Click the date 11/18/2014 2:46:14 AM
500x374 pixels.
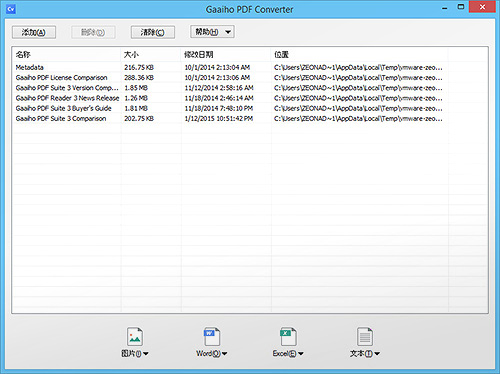tap(219, 98)
